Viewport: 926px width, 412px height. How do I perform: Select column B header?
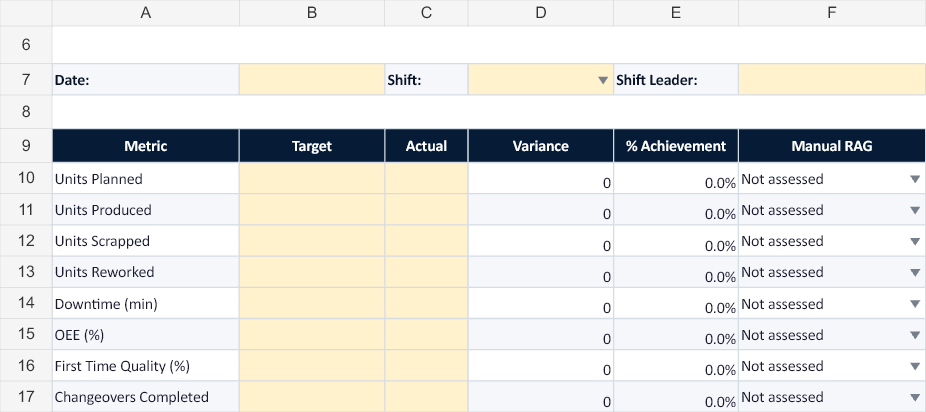[x=312, y=13]
